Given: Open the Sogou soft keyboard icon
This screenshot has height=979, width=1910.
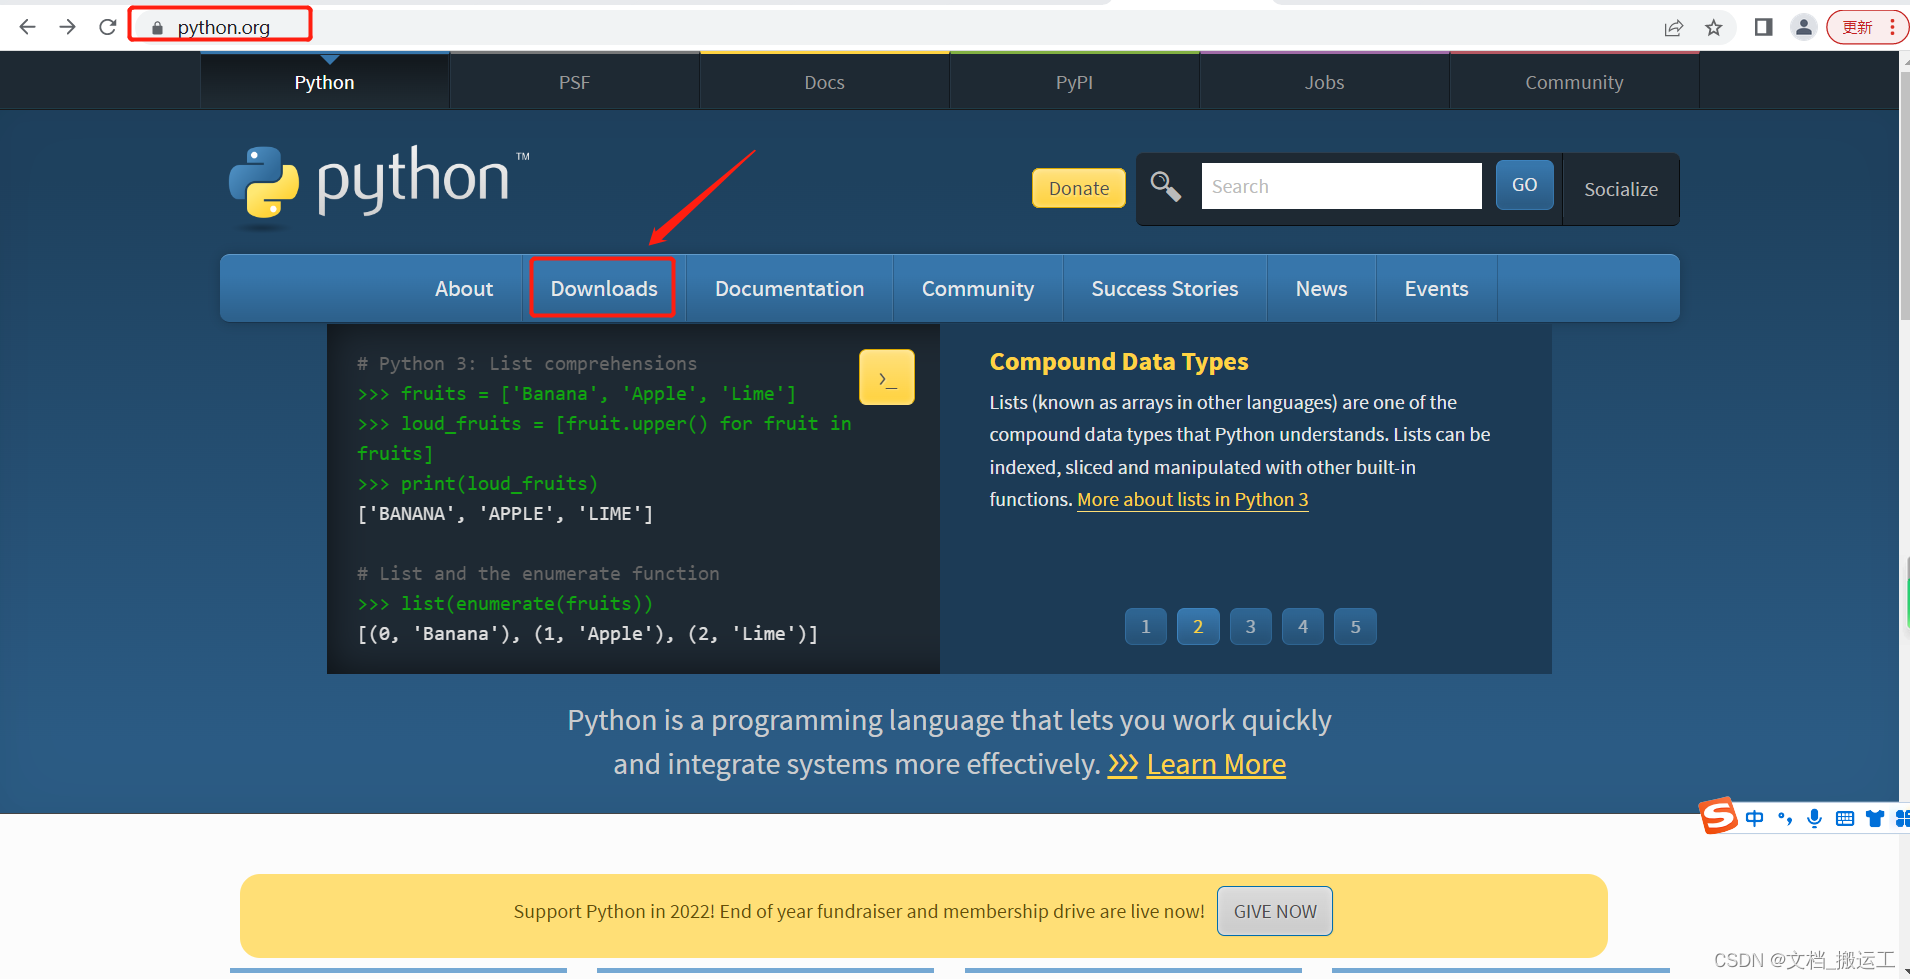Looking at the screenshot, I should [x=1845, y=819].
